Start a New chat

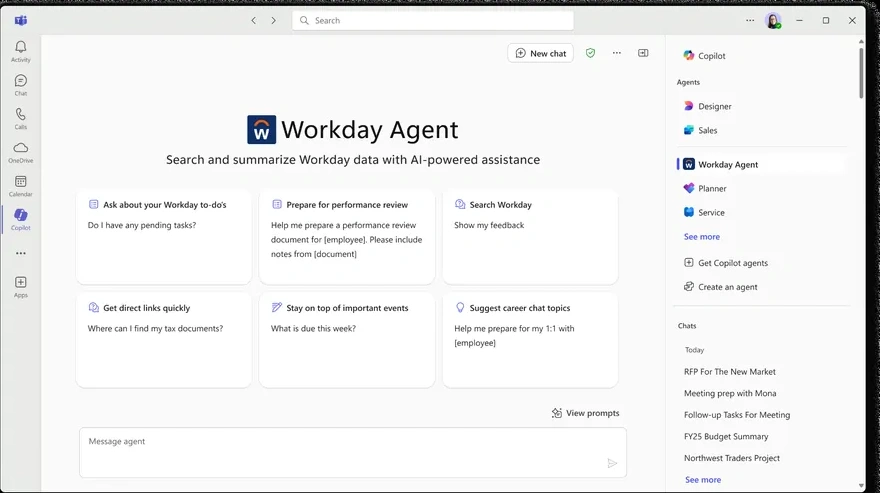[x=540, y=53]
